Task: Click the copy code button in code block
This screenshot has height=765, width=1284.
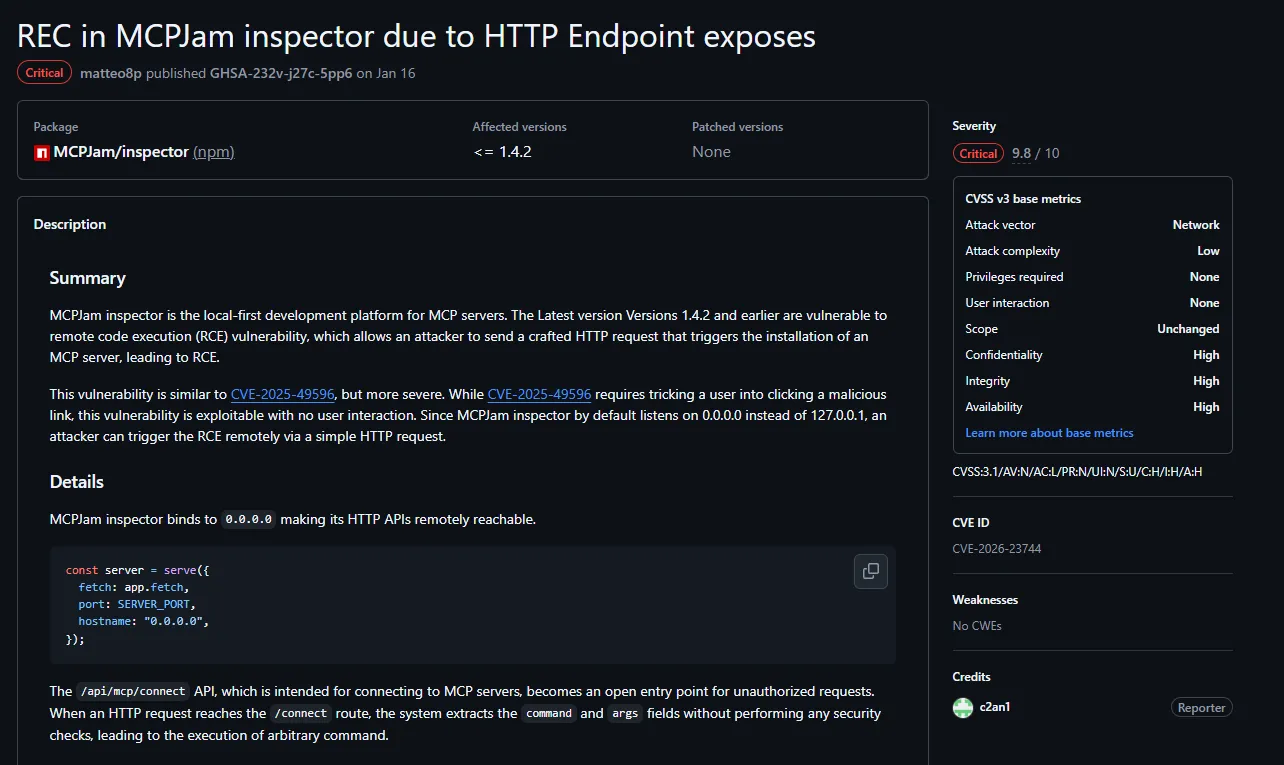Action: (x=871, y=571)
